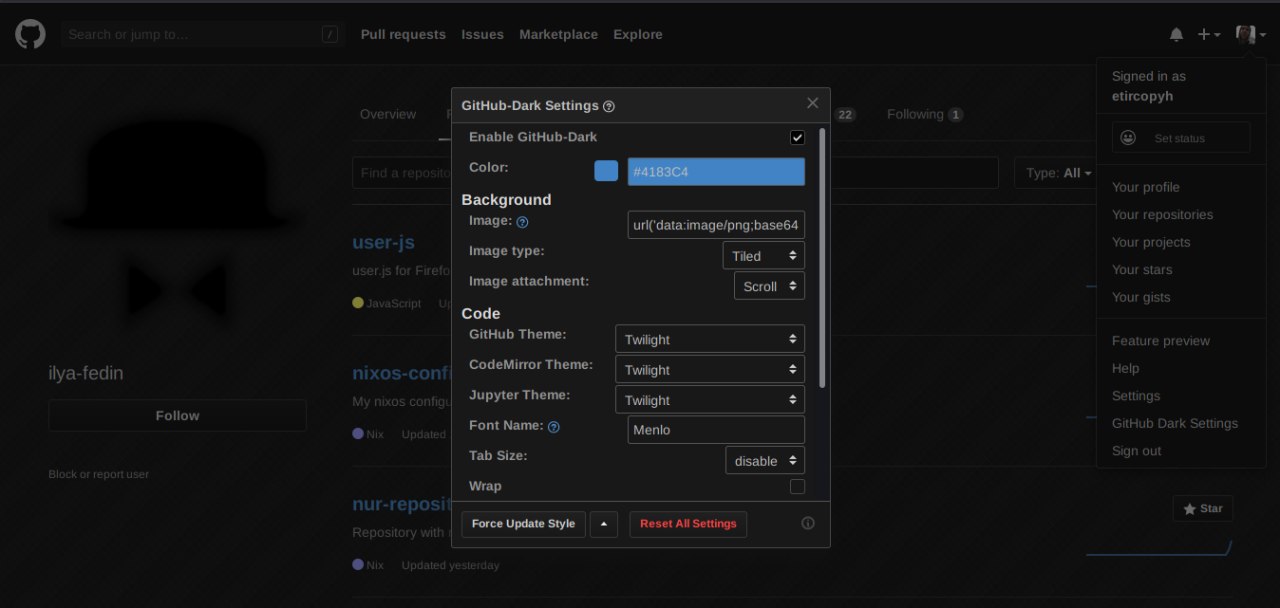
Task: Open Marketplace in top navigation
Action: point(558,34)
